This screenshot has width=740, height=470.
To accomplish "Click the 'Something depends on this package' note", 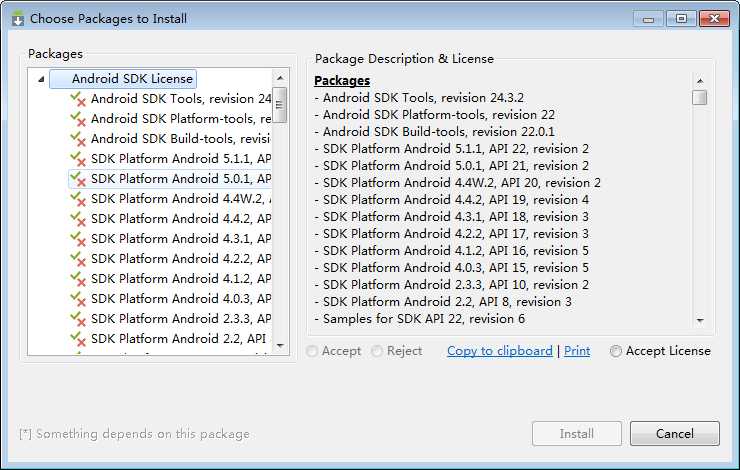I will pyautogui.click(x=135, y=434).
